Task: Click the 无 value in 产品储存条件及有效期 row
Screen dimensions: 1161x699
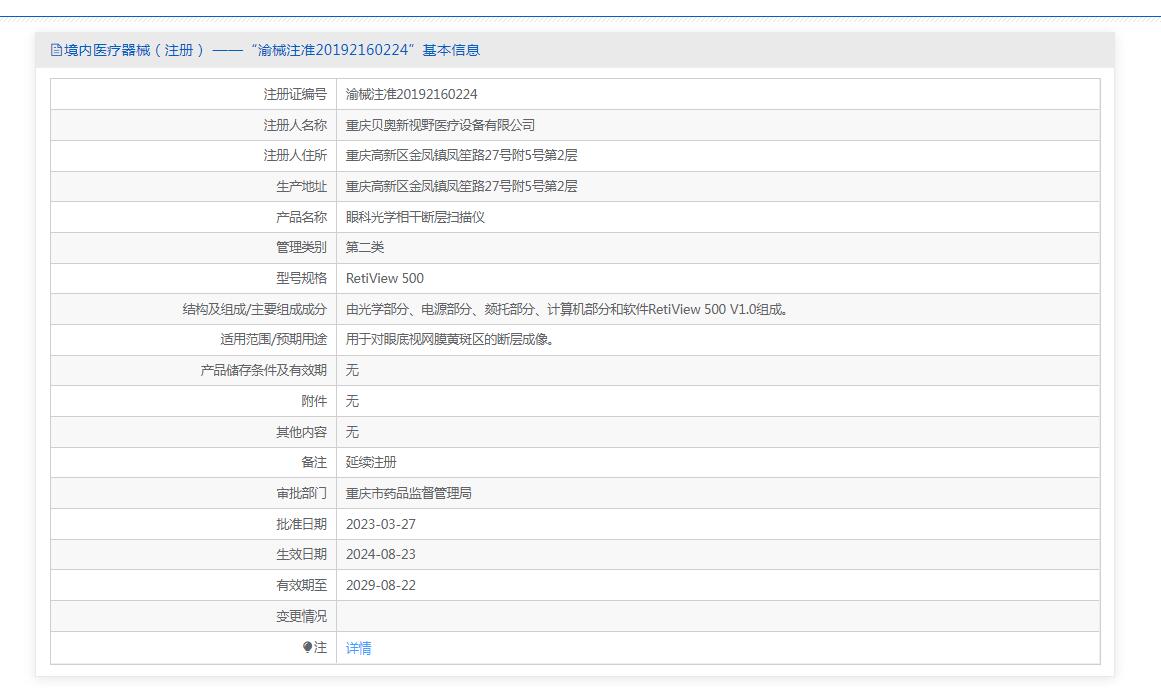Action: 352,370
